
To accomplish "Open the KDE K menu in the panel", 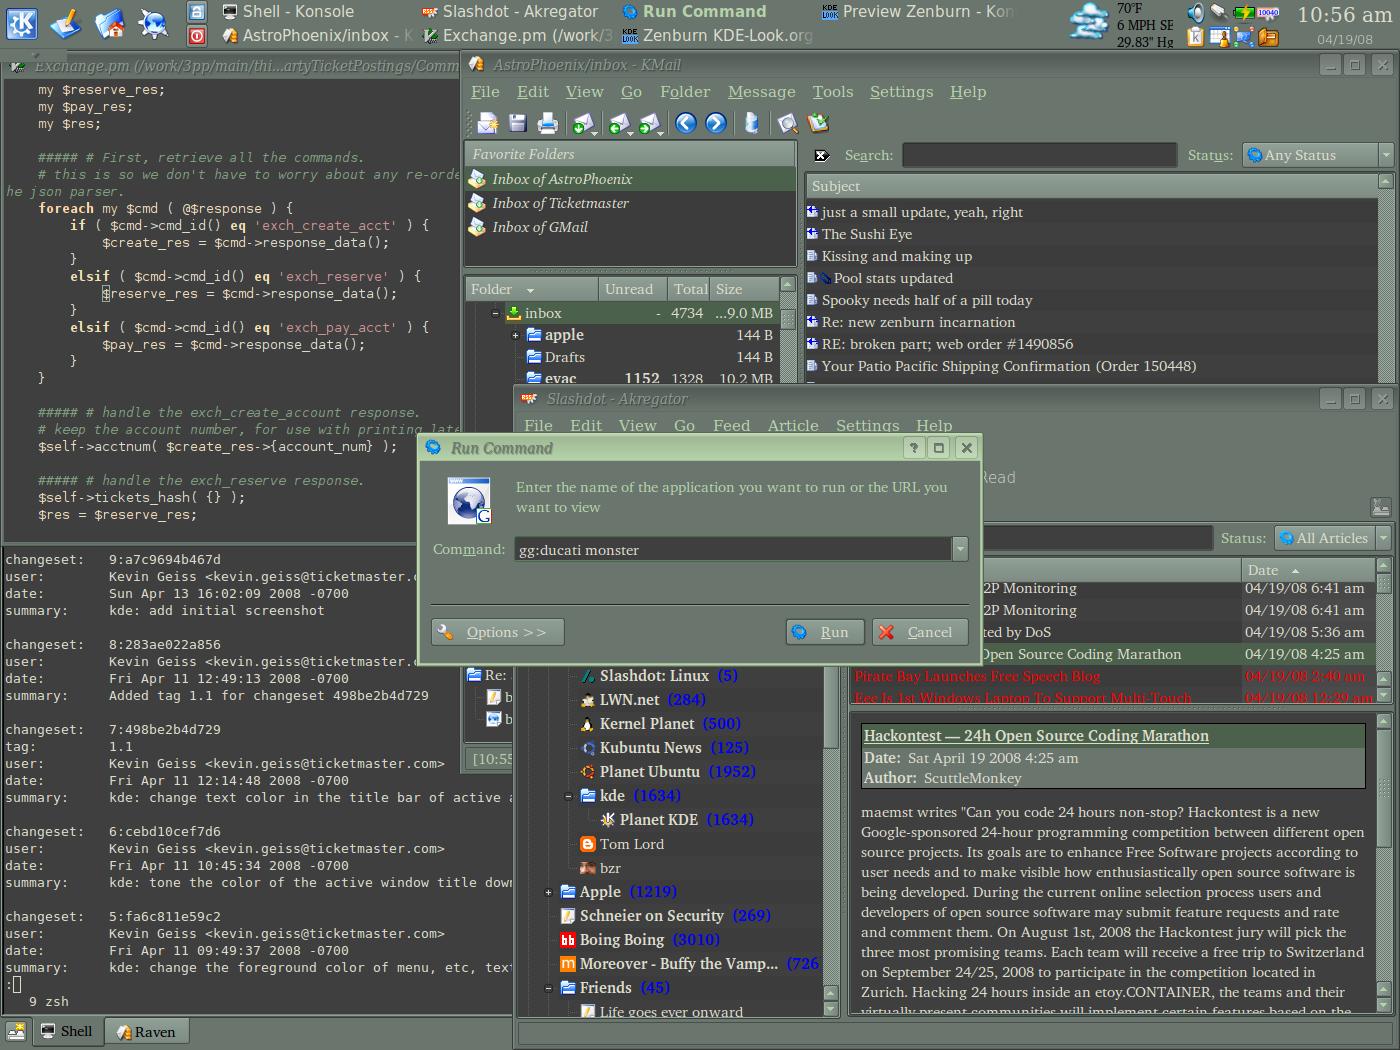I will tap(21, 24).
